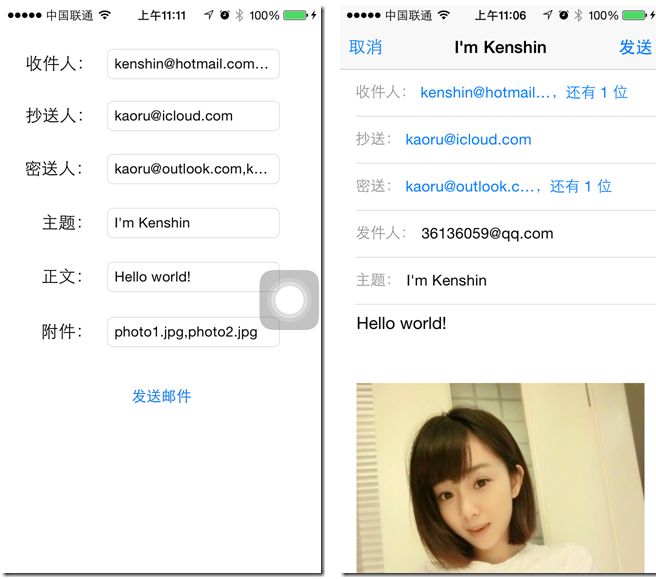Tap battery icon in left phone status bar
The image size is (656, 579).
coord(295,15)
